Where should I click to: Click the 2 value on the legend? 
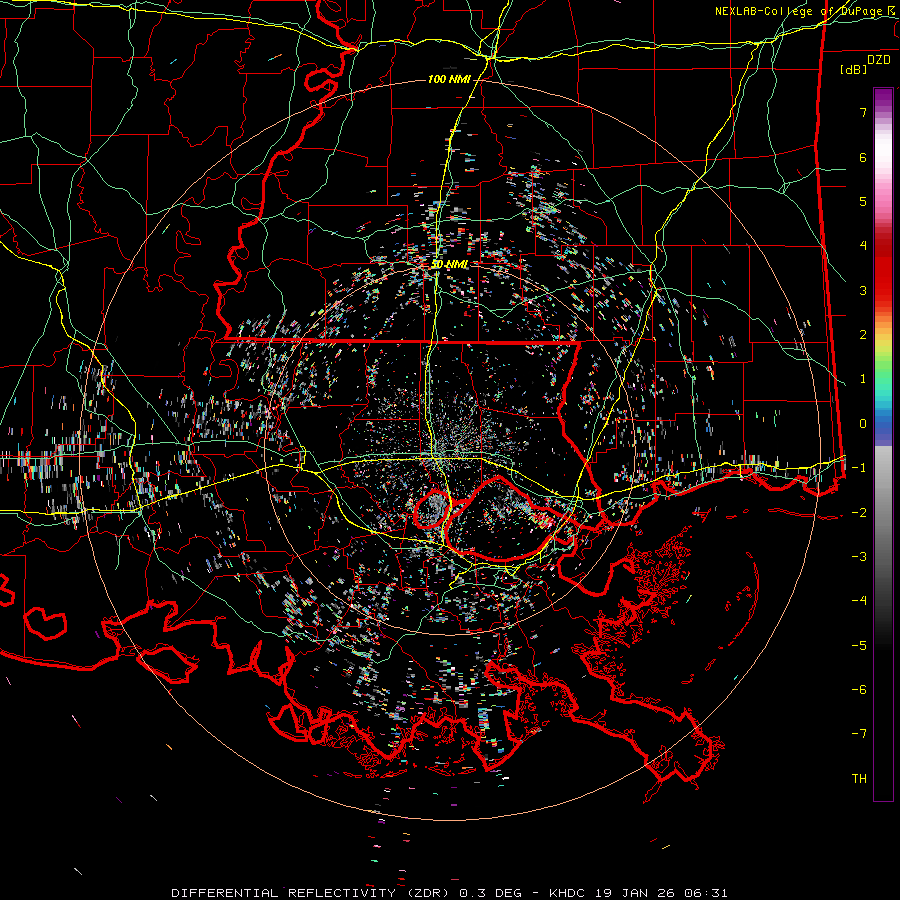pos(863,335)
